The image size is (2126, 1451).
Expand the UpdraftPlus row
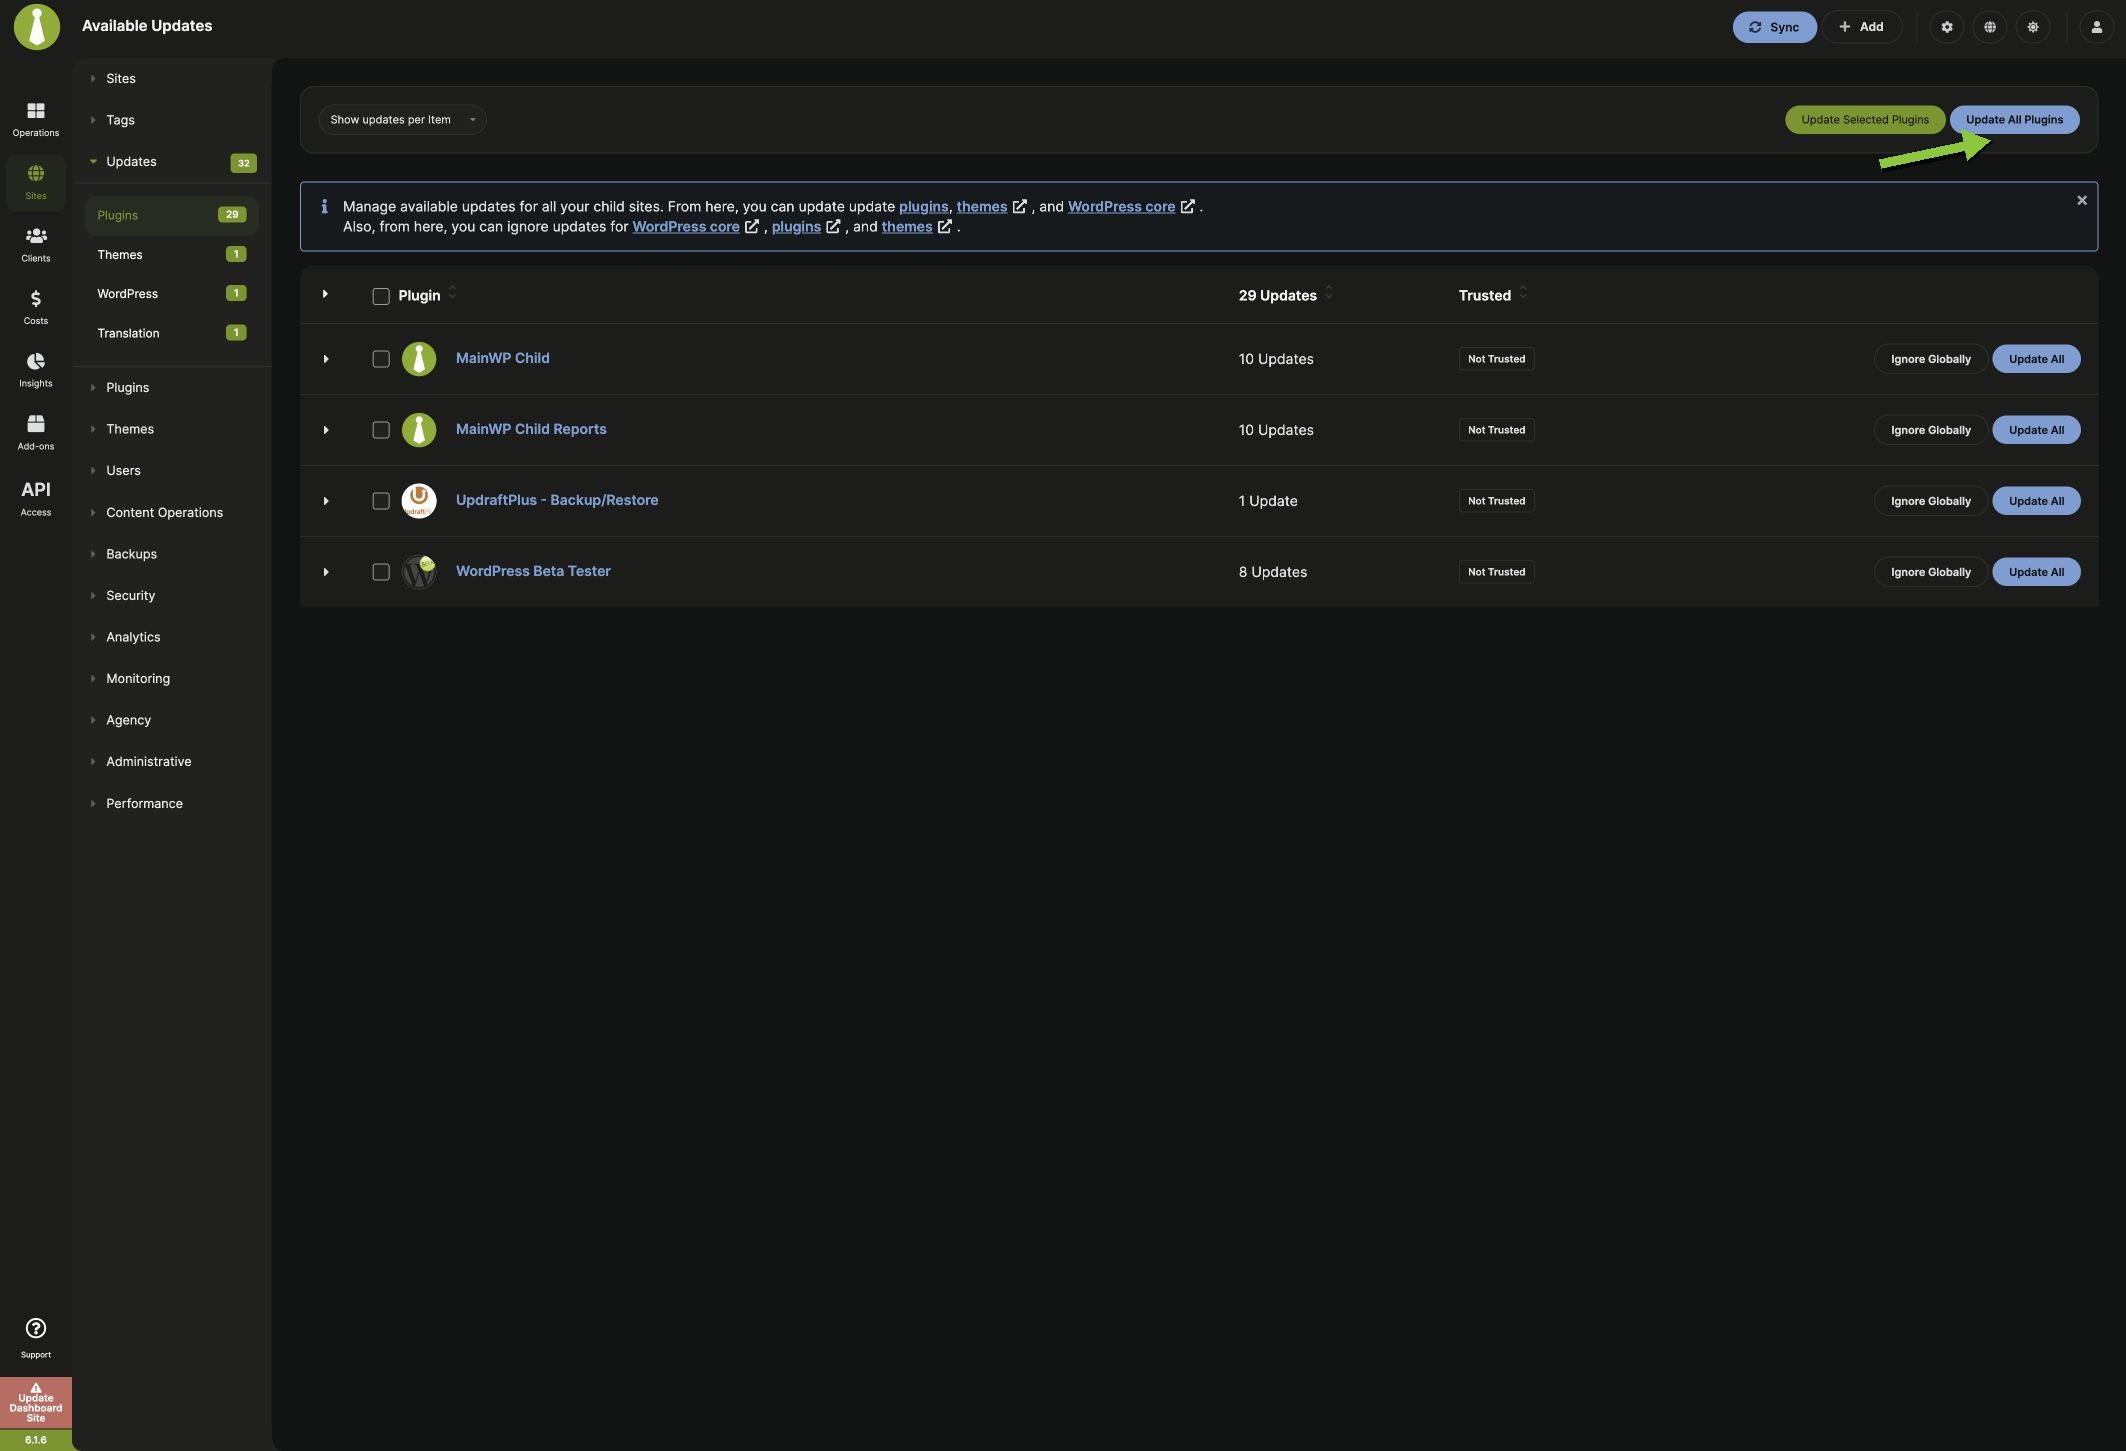(x=326, y=501)
